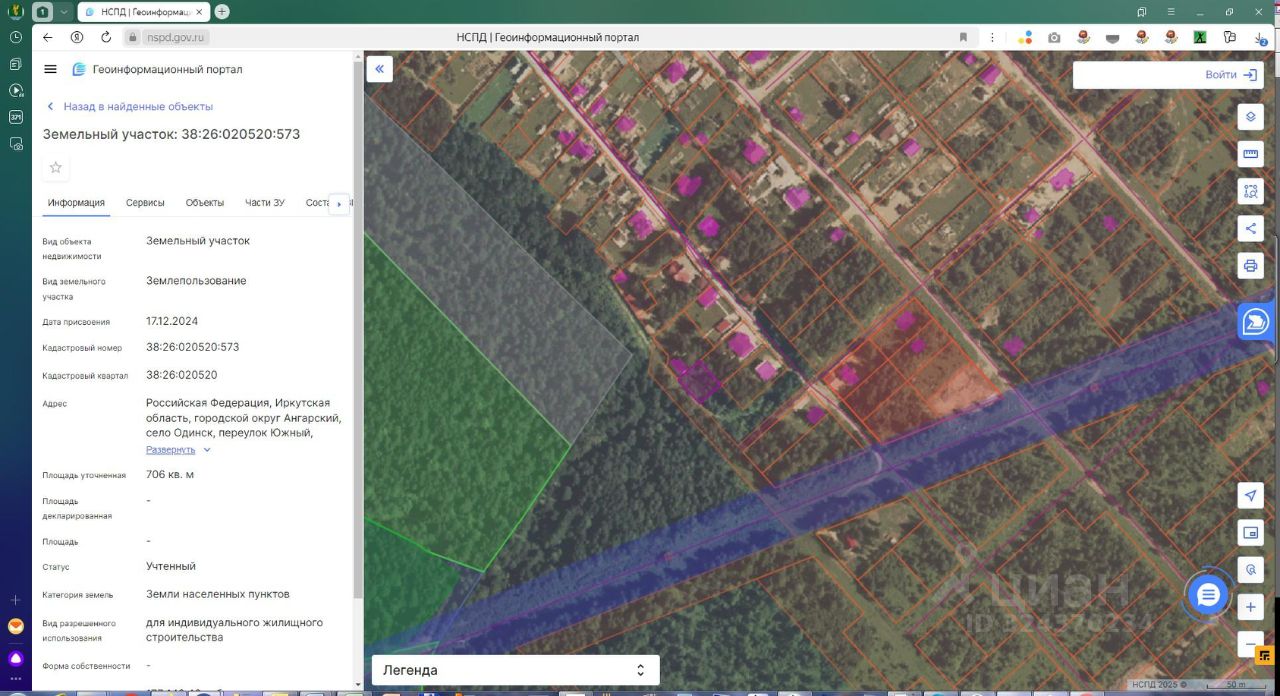Switch to the Объекты tab

click(x=205, y=203)
